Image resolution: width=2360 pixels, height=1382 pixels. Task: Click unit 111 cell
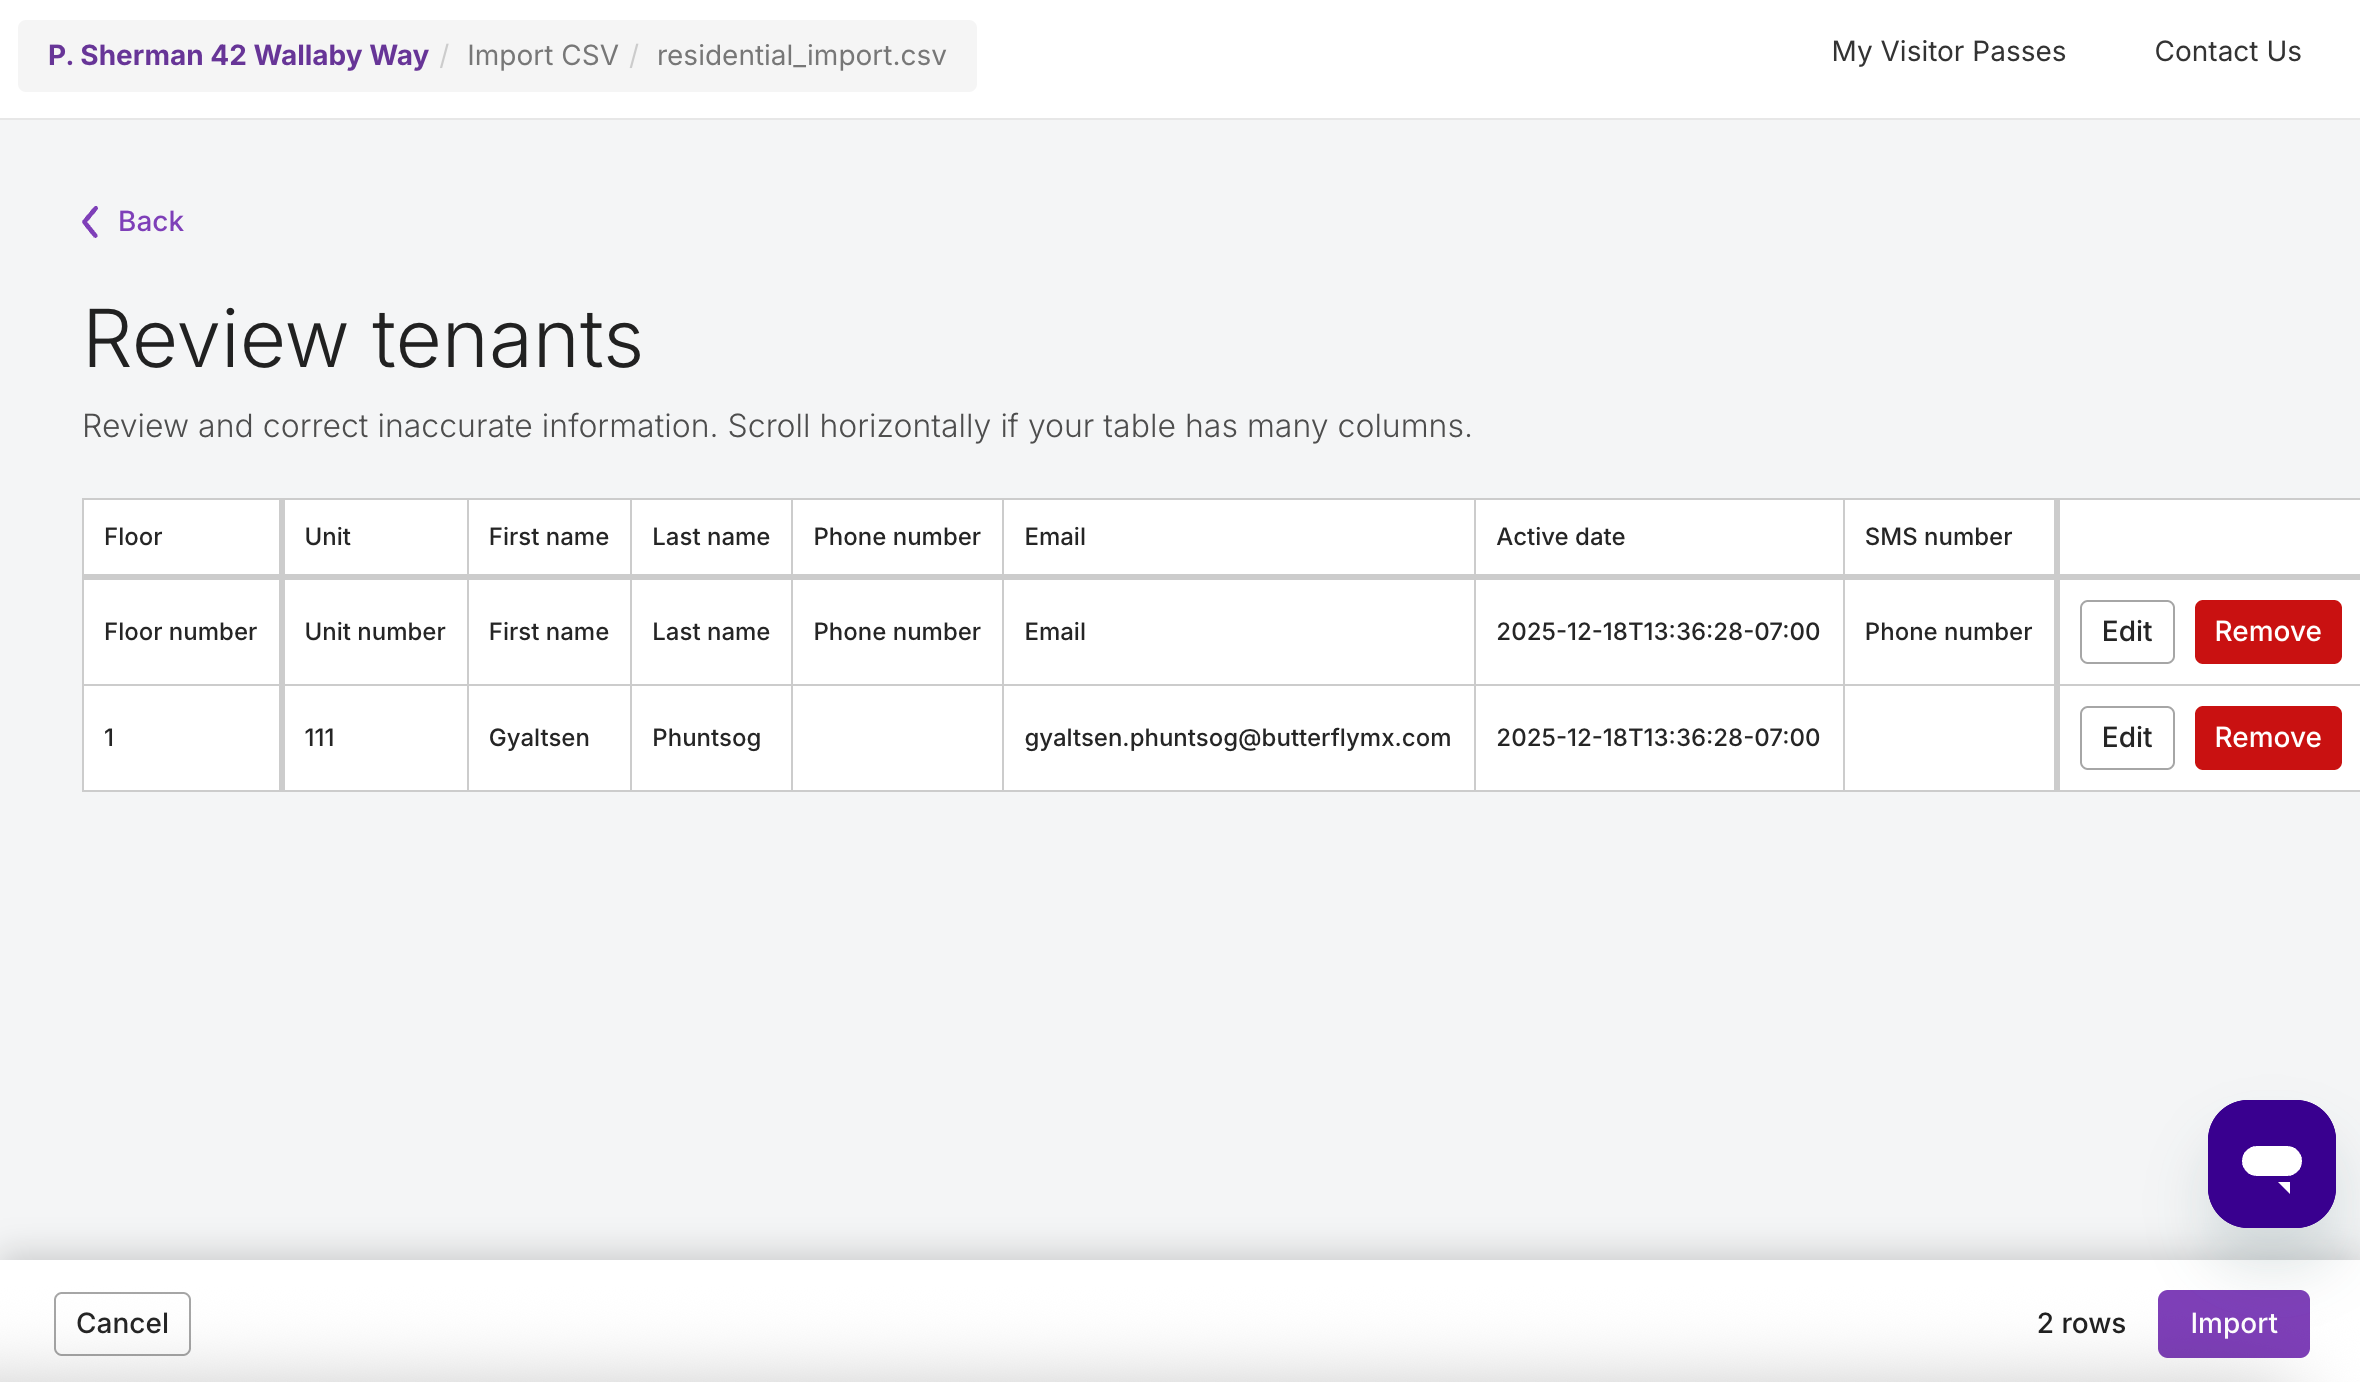[320, 738]
